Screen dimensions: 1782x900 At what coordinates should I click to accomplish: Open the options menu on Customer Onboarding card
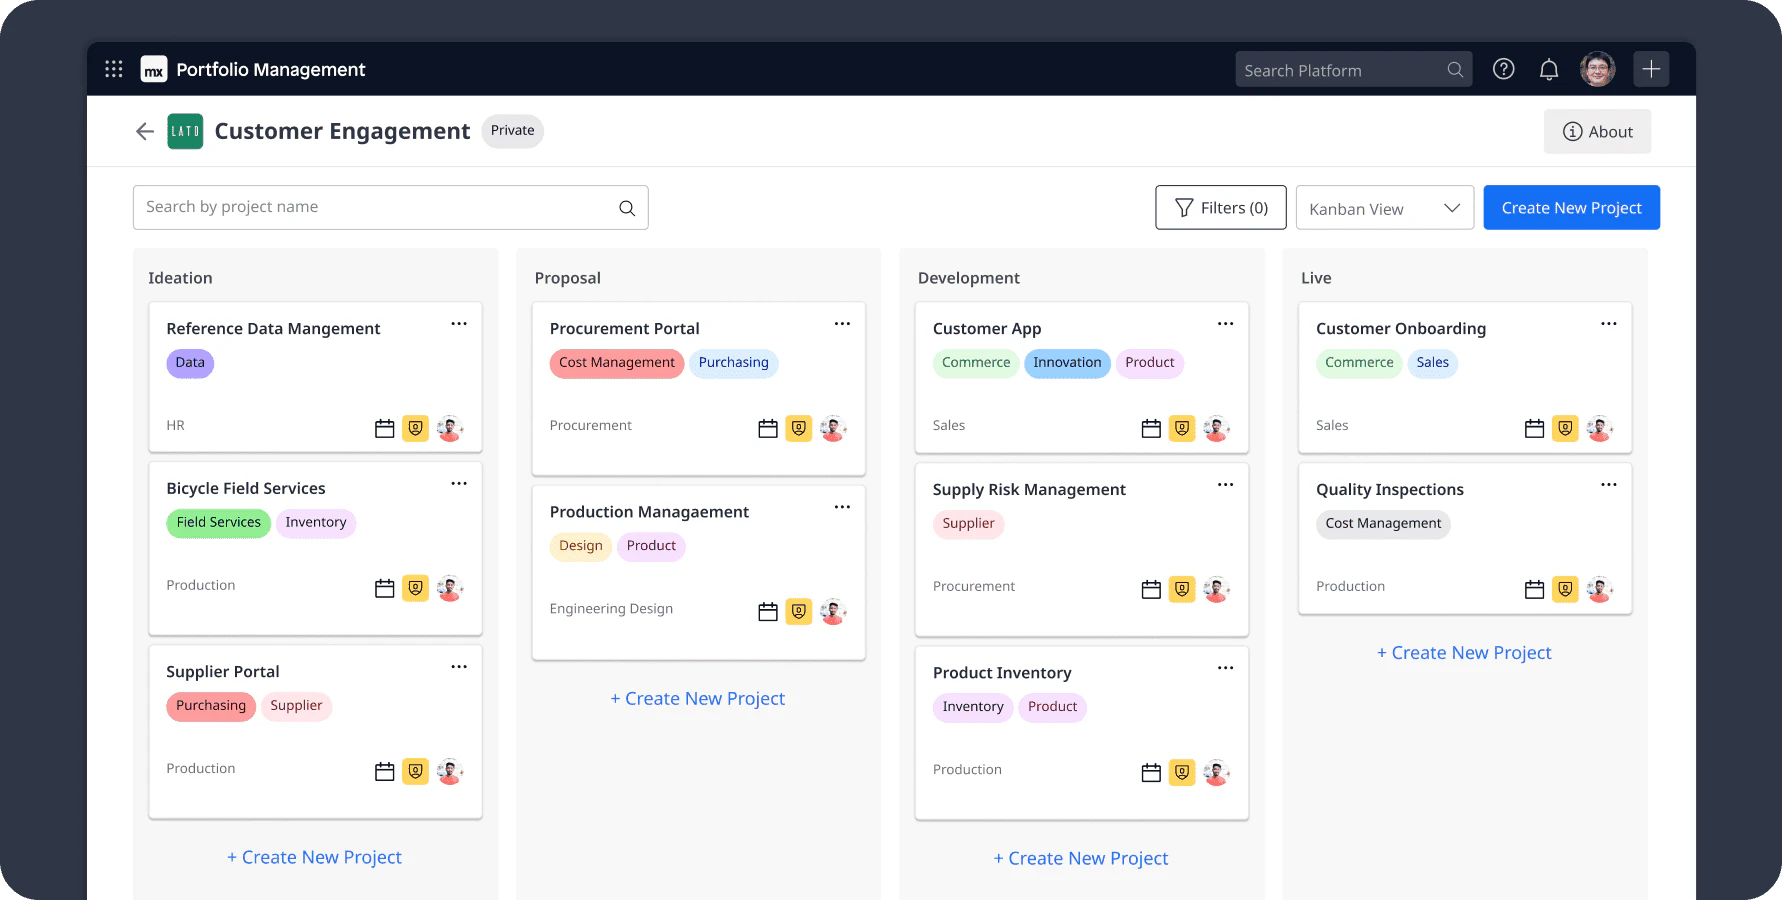tap(1608, 323)
